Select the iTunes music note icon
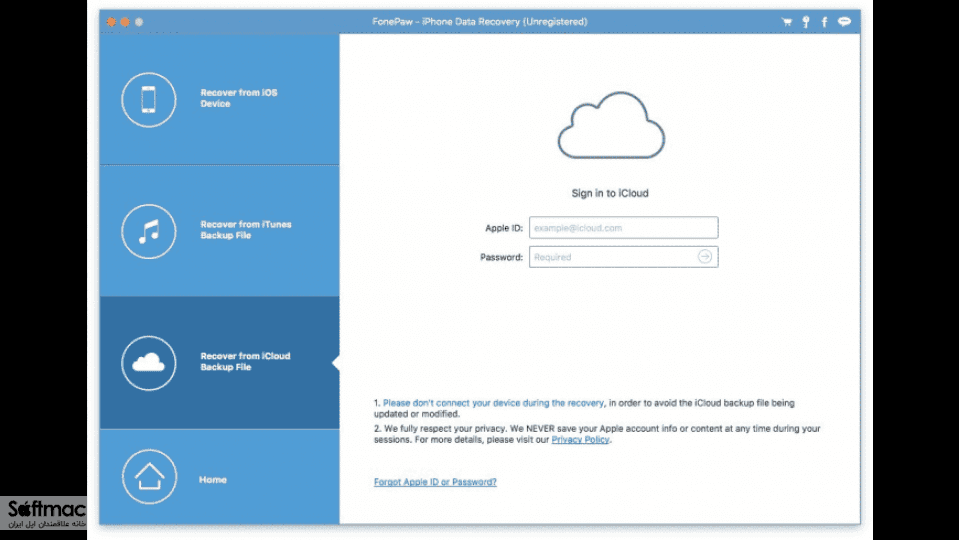The height and width of the screenshot is (540, 959). (x=149, y=231)
